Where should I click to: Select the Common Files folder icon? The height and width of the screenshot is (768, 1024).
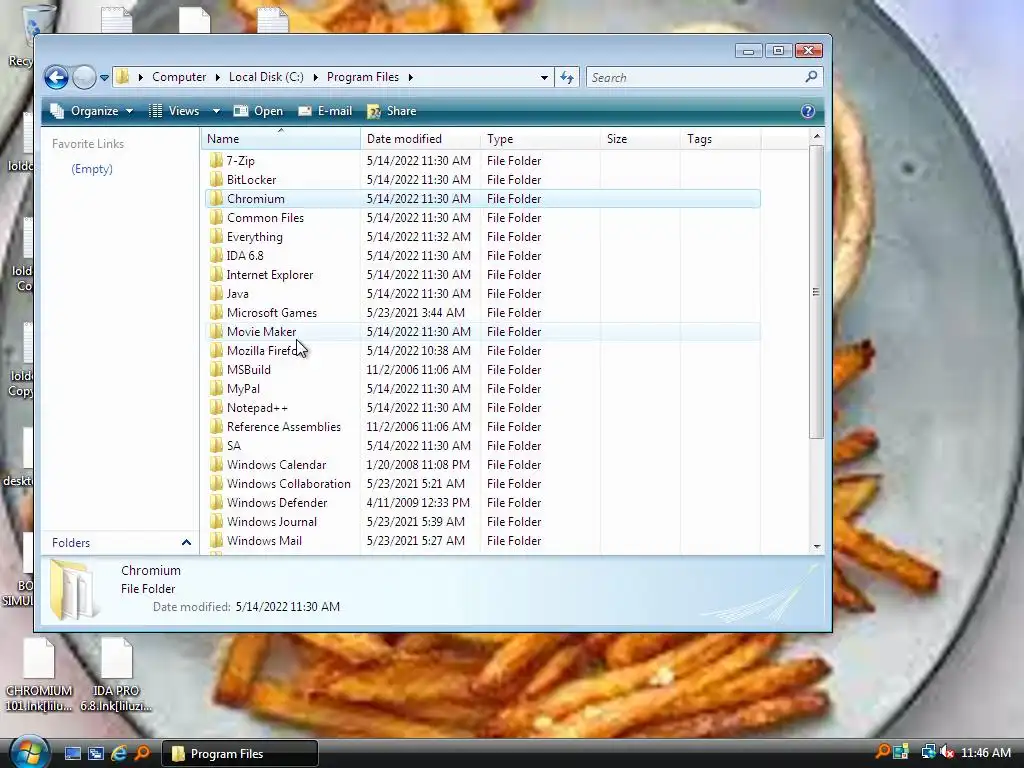coord(216,217)
